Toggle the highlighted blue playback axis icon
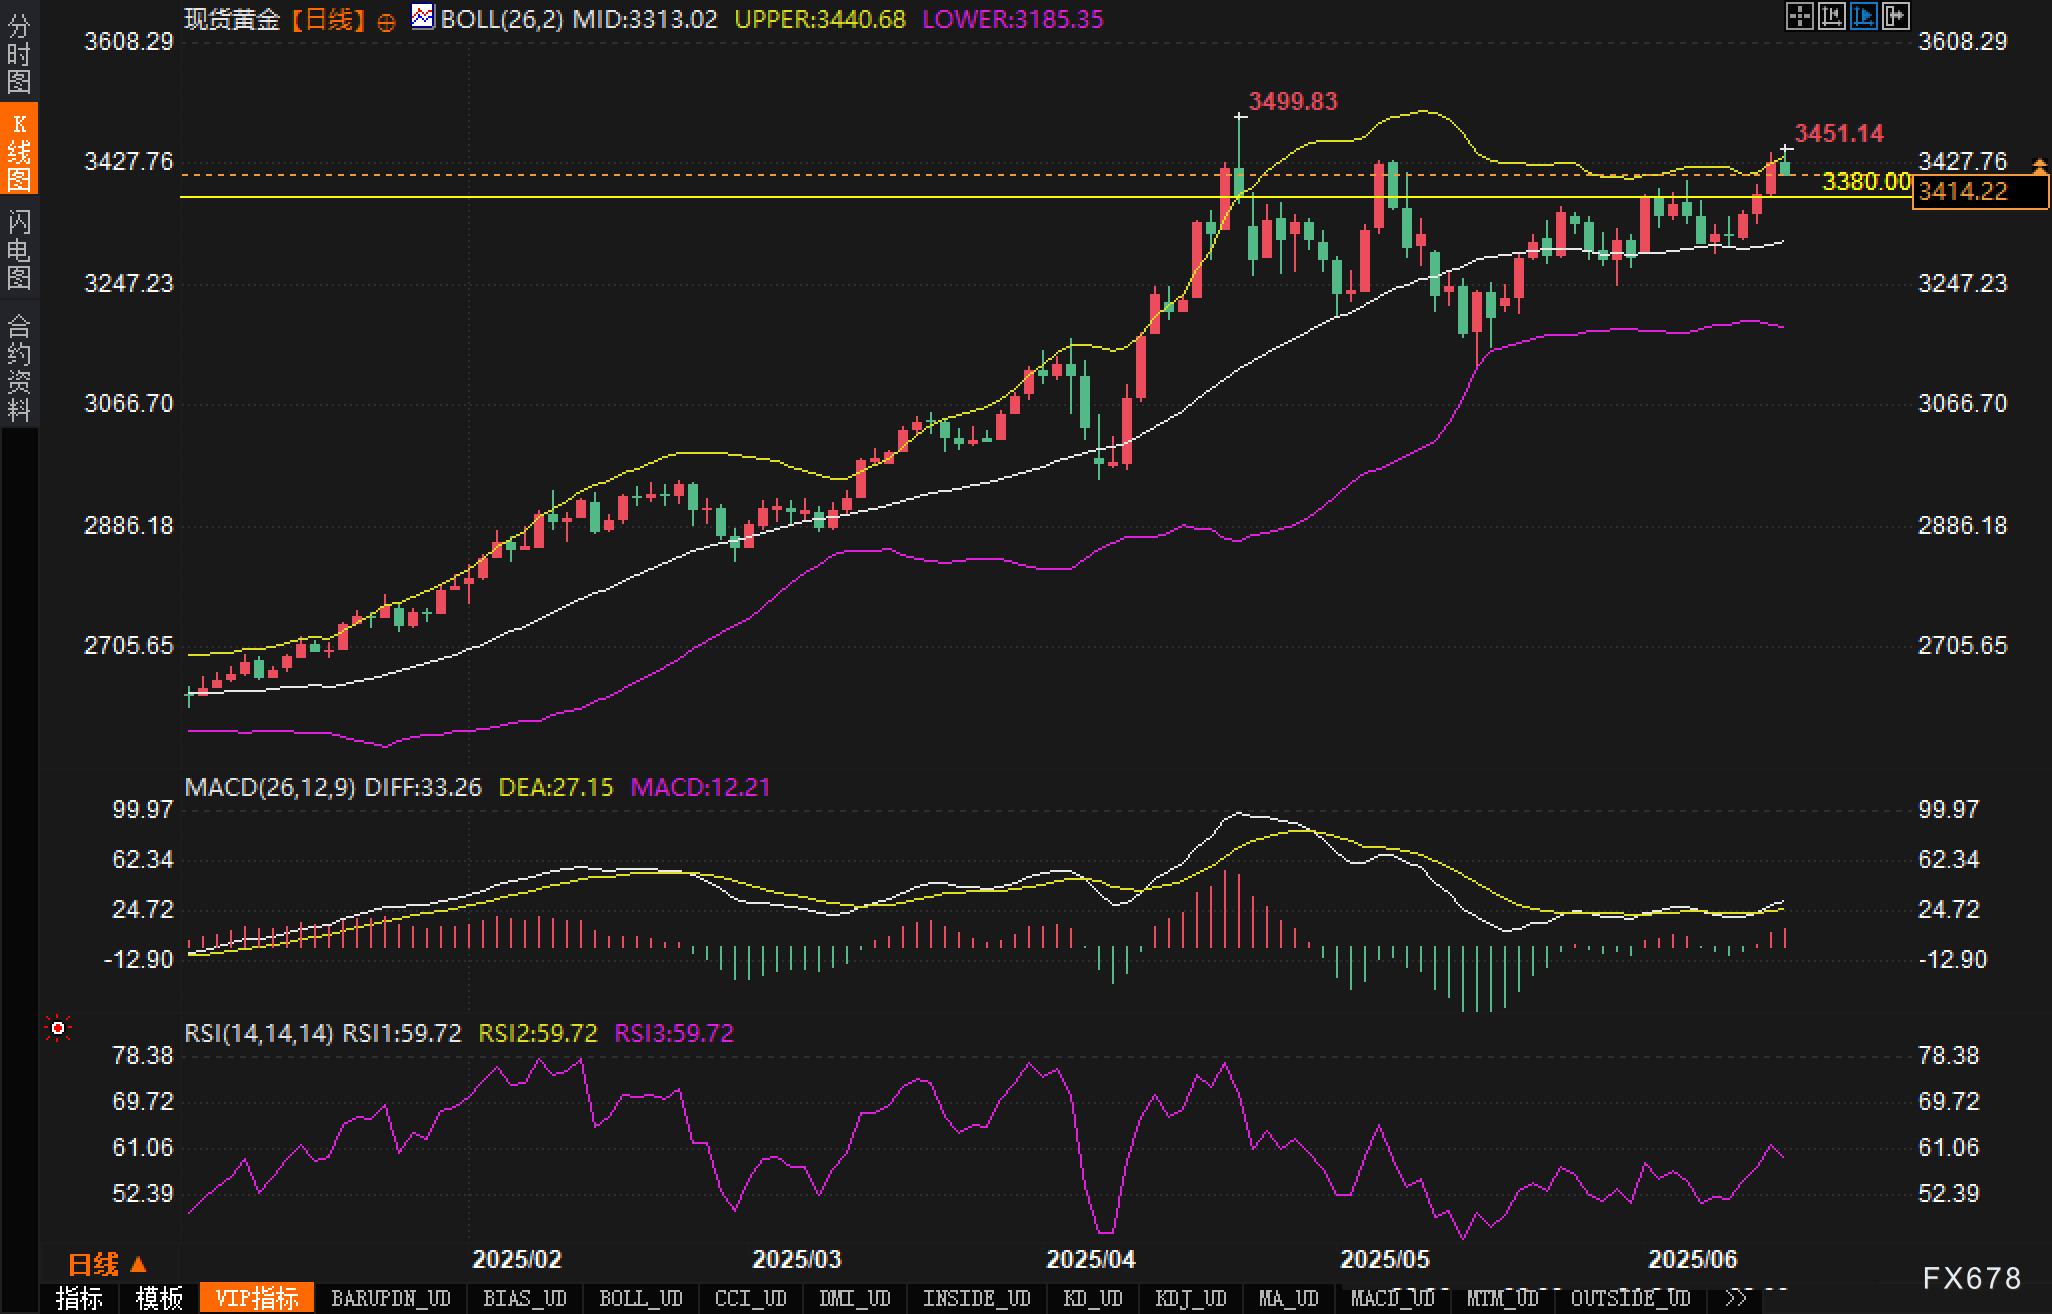Image resolution: width=2052 pixels, height=1314 pixels. coord(1864,16)
